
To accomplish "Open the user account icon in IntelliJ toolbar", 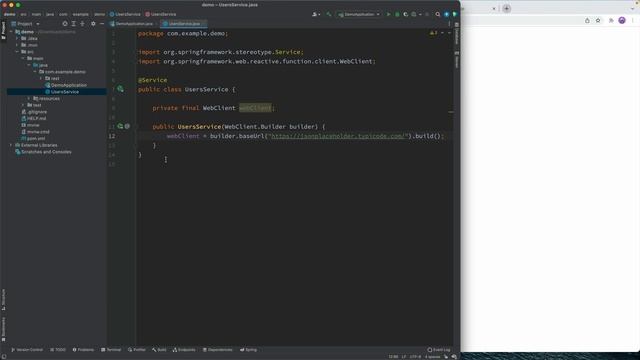I will 315,14.
